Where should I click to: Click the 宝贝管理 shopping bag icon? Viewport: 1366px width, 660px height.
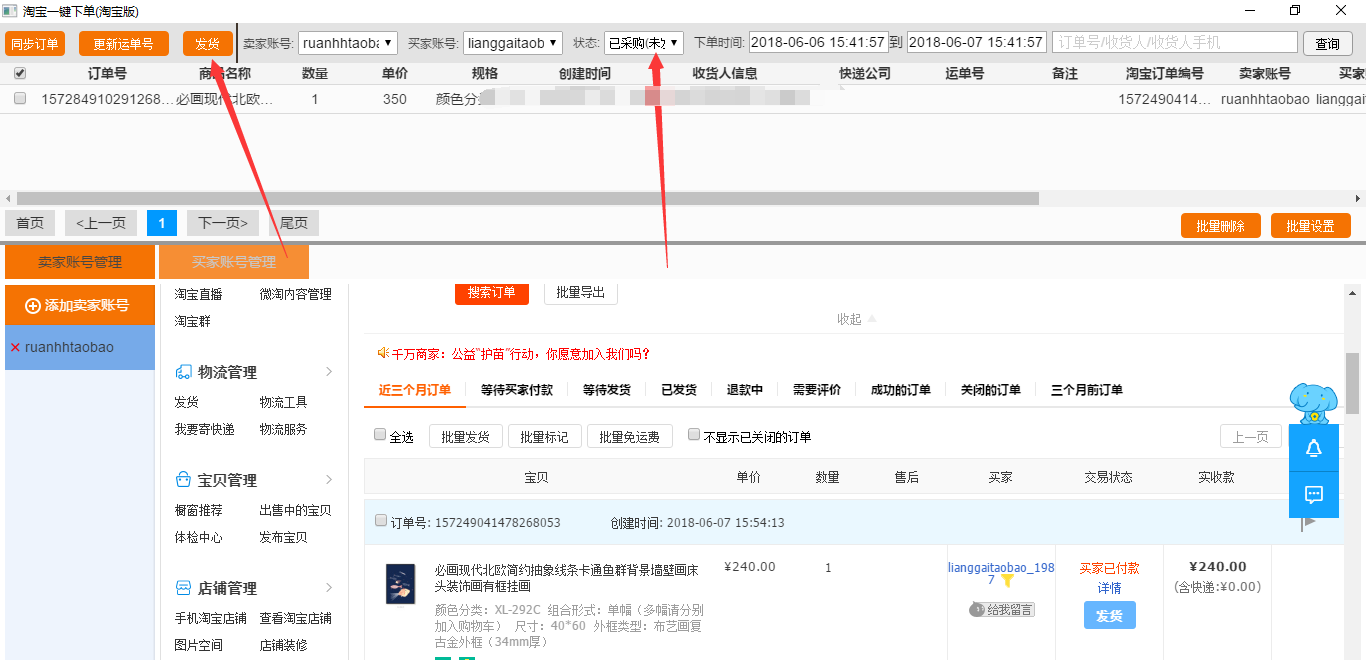point(183,480)
